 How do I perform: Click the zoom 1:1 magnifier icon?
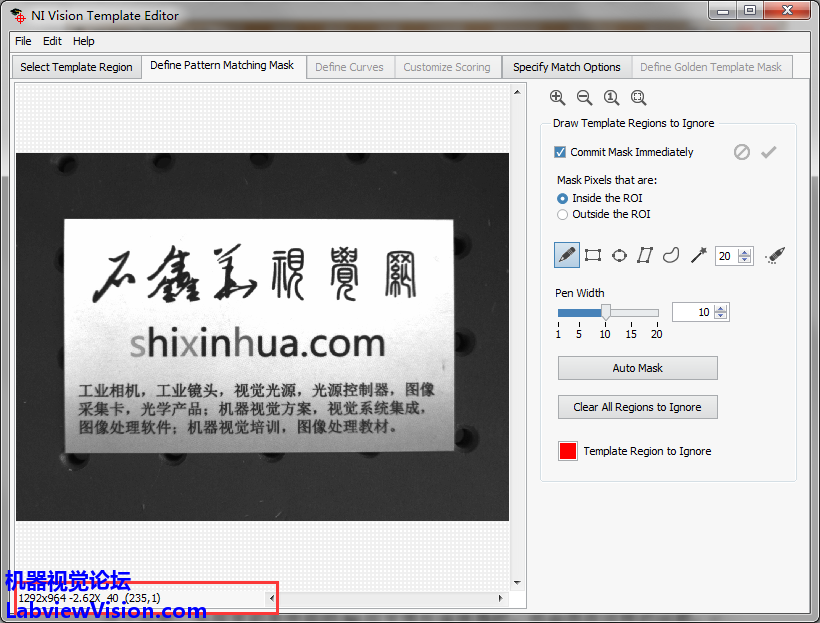coord(611,97)
